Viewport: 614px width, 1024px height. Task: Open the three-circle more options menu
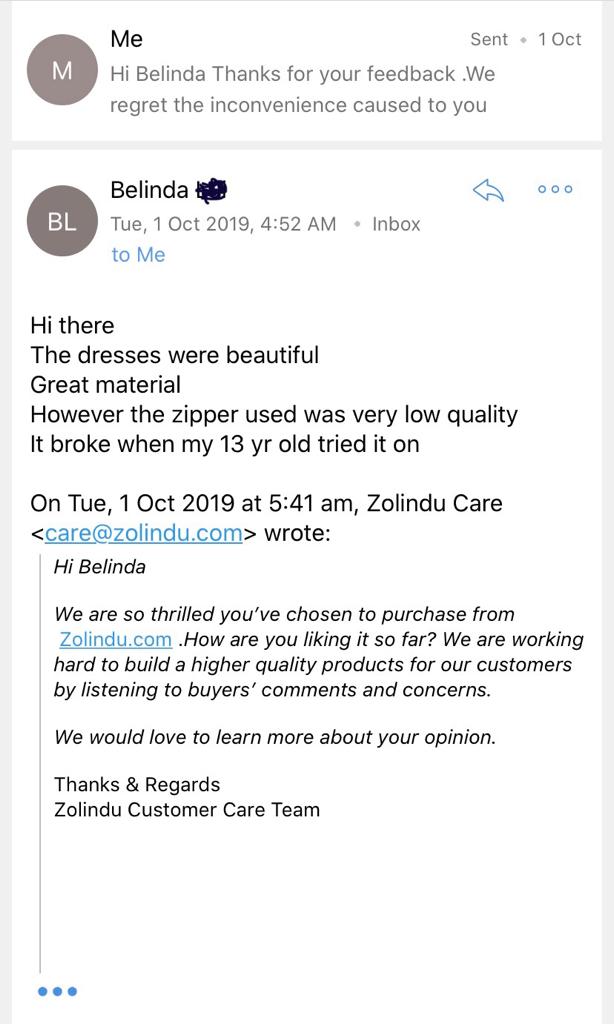pos(555,189)
